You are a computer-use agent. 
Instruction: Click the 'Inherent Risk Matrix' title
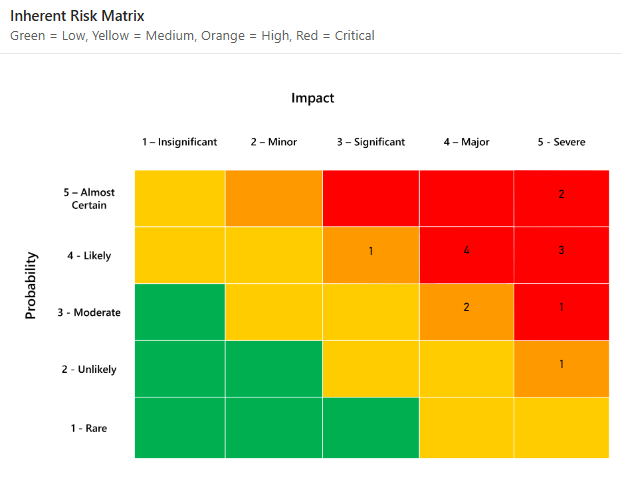pyautogui.click(x=77, y=17)
